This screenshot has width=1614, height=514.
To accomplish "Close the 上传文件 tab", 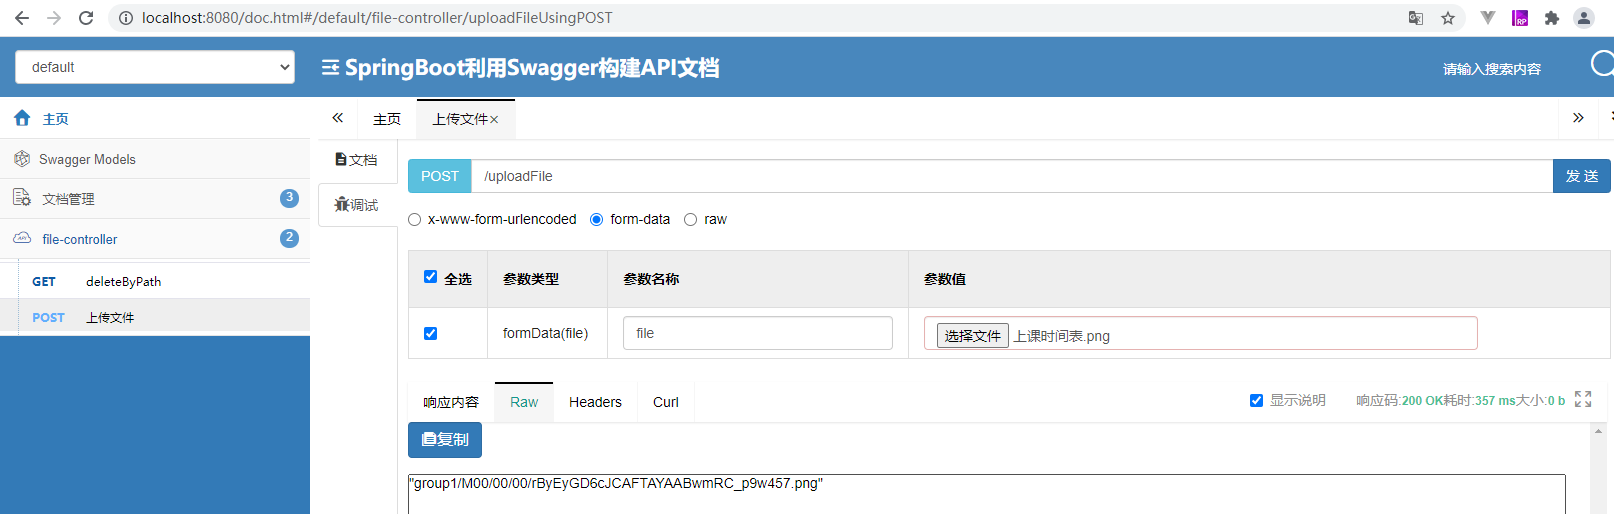I will pyautogui.click(x=494, y=120).
